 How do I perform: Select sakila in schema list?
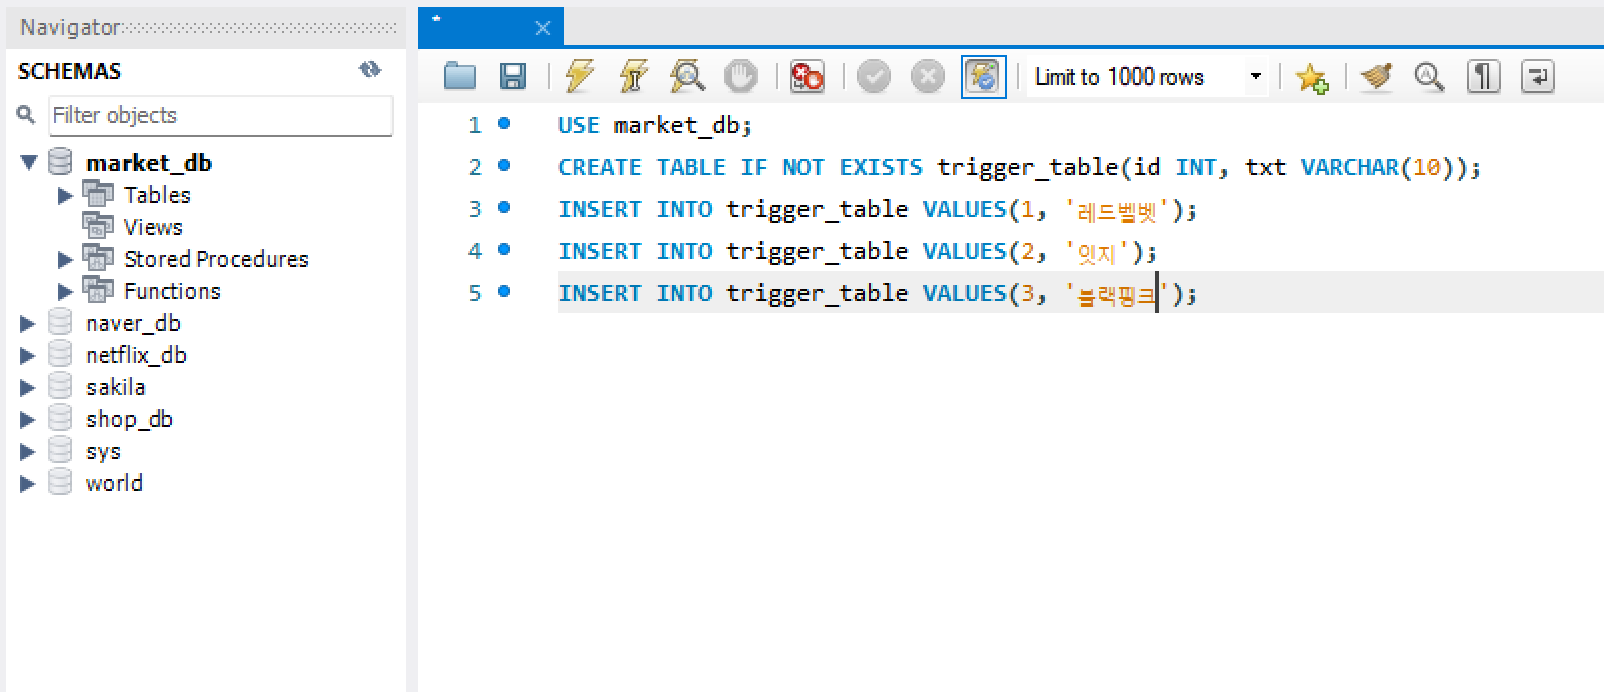[x=116, y=387]
